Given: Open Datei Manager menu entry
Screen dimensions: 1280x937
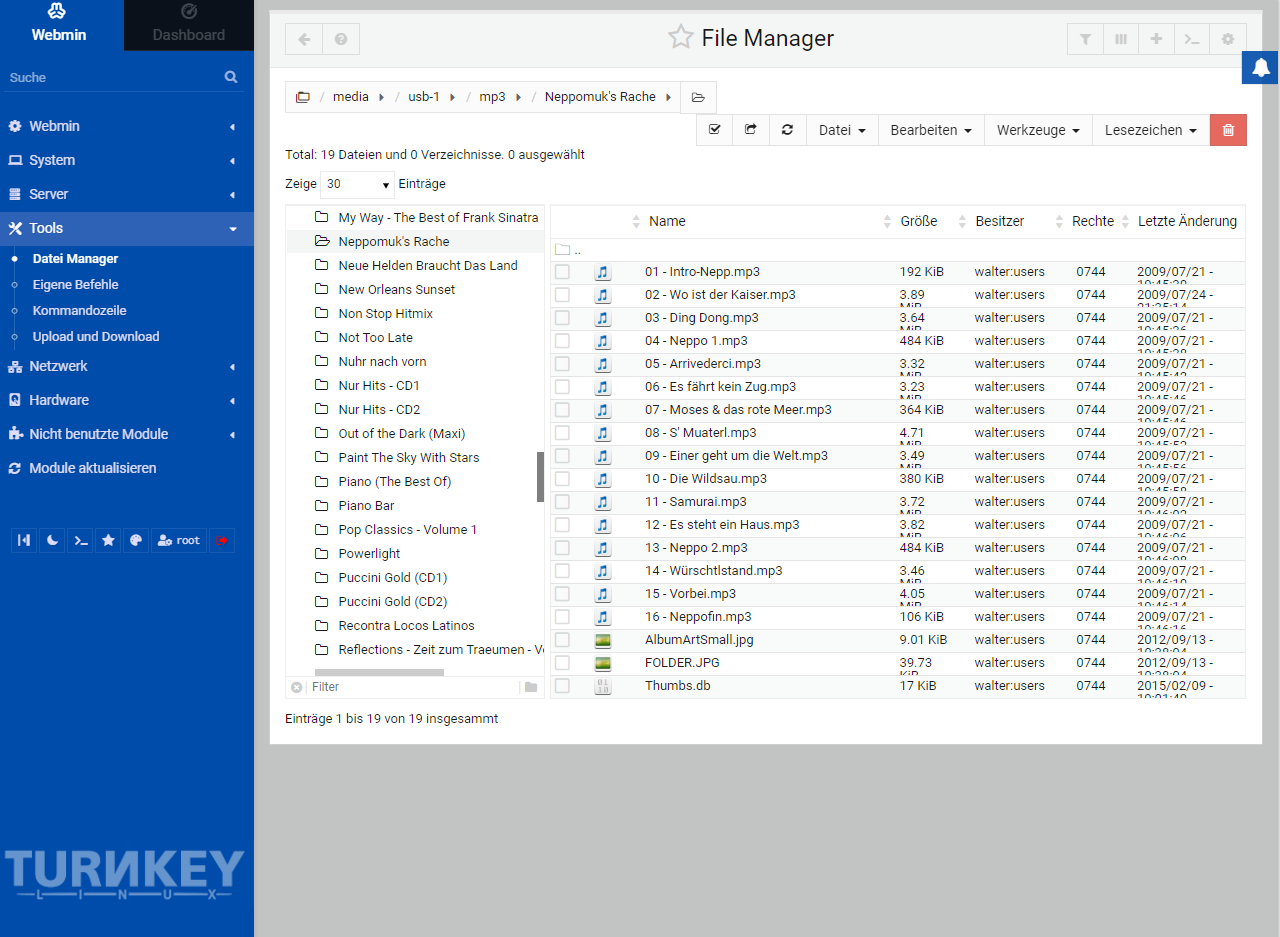Looking at the screenshot, I should pos(75,259).
